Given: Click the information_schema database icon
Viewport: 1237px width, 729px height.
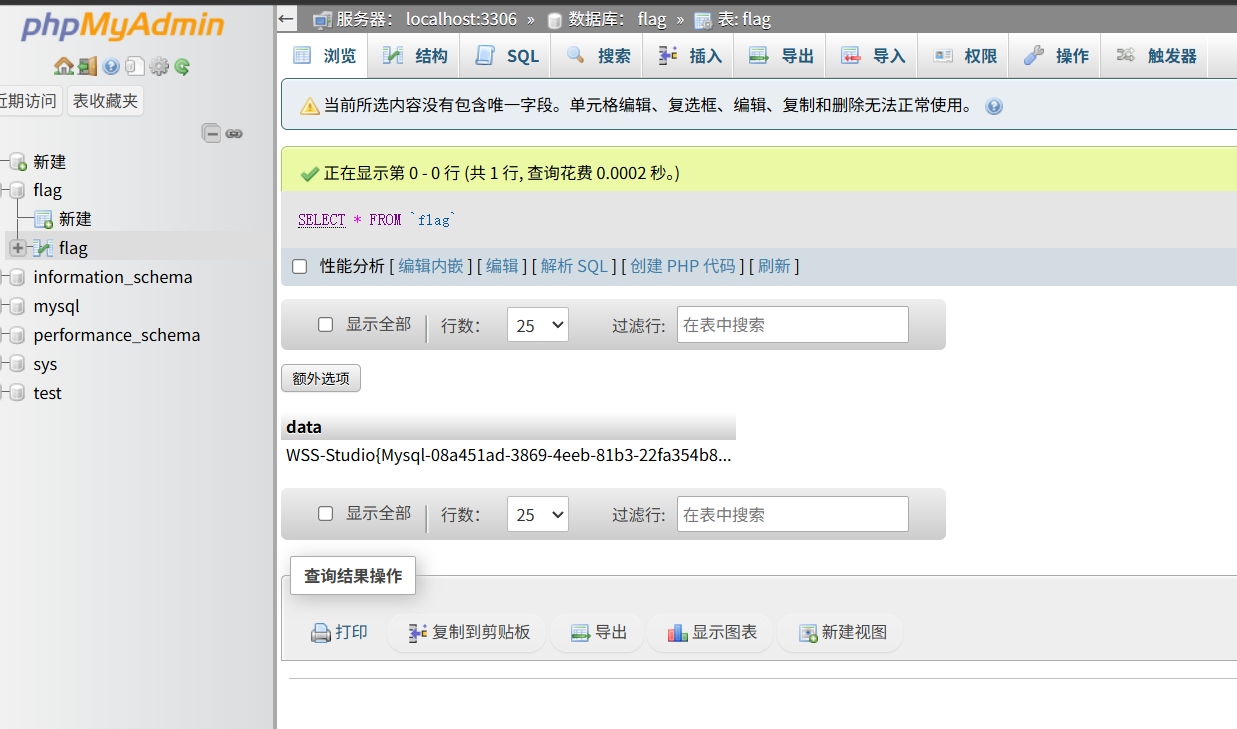Looking at the screenshot, I should point(17,277).
